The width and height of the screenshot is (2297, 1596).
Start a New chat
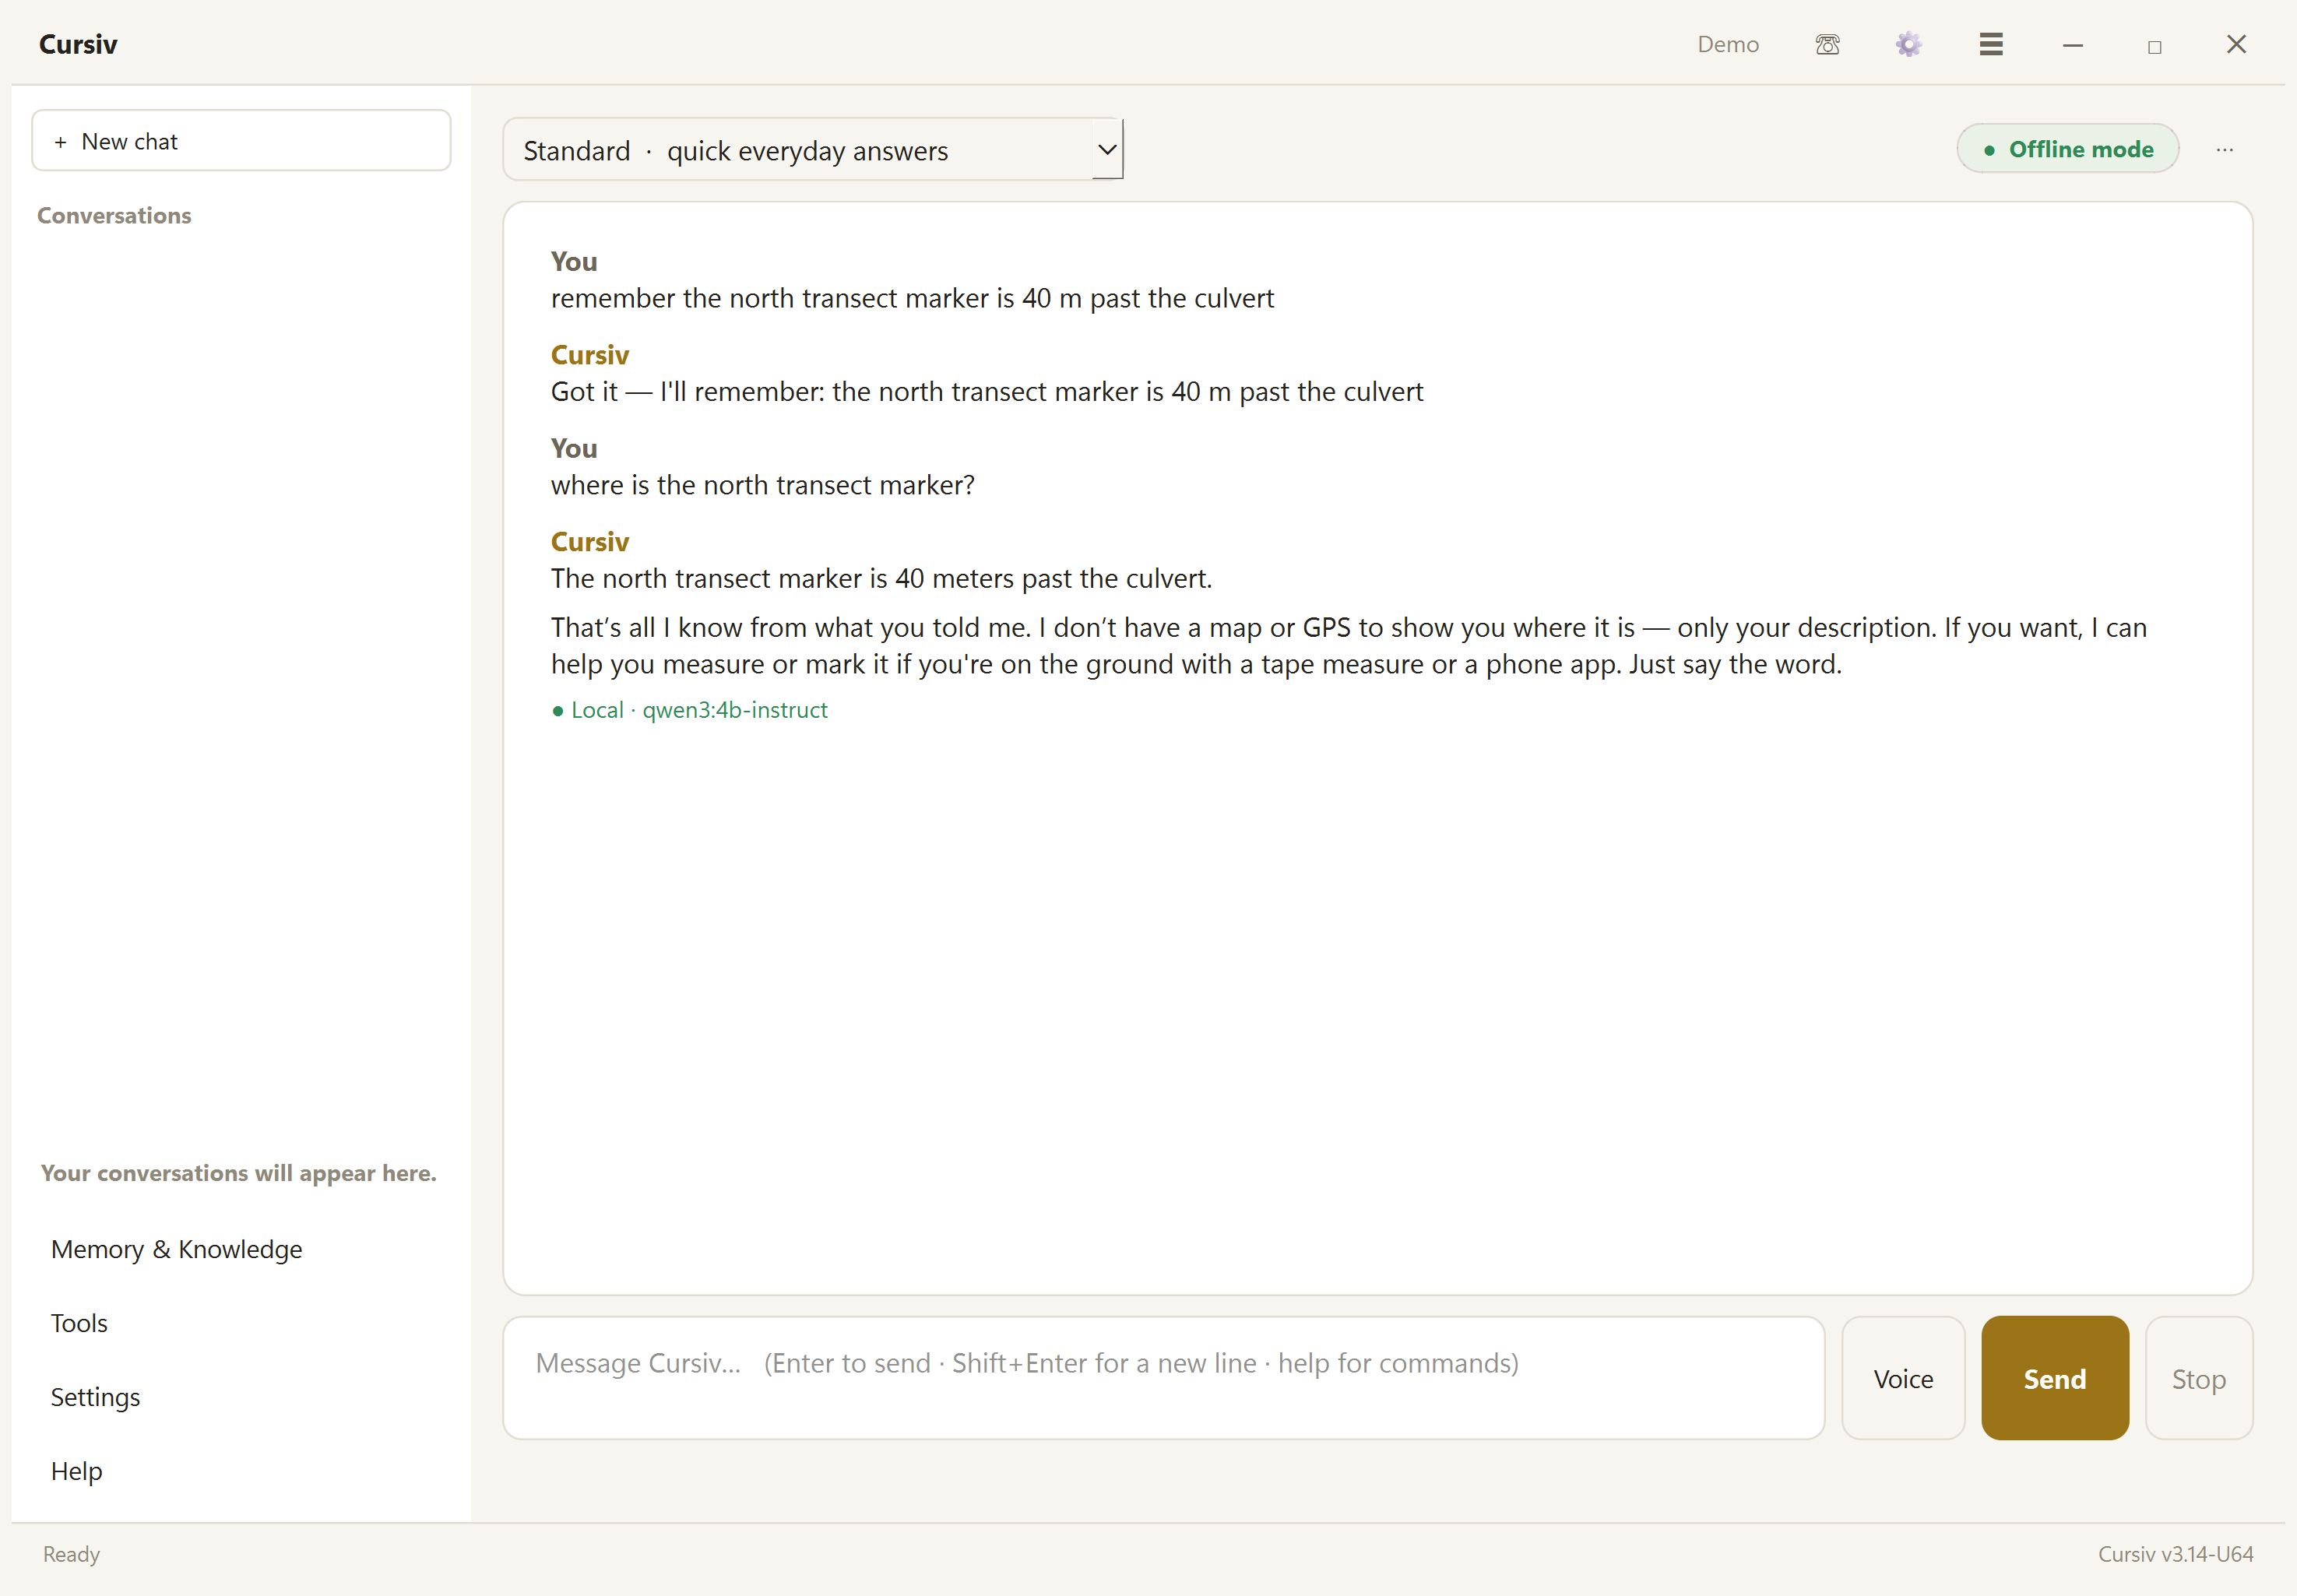241,141
